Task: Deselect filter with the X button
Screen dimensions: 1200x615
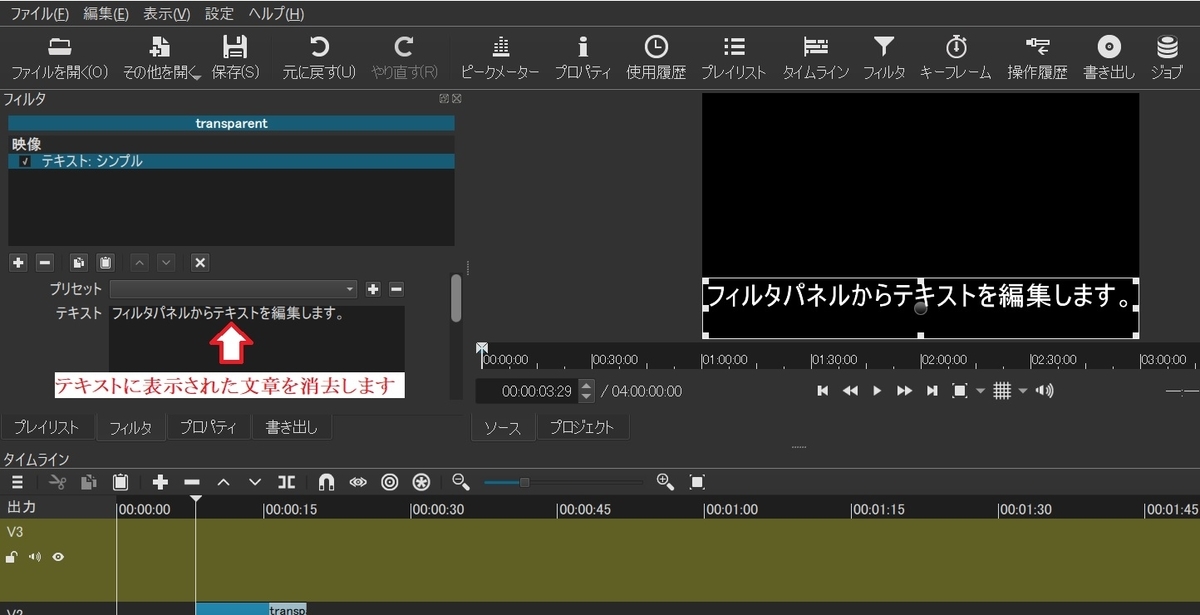Action: 200,262
